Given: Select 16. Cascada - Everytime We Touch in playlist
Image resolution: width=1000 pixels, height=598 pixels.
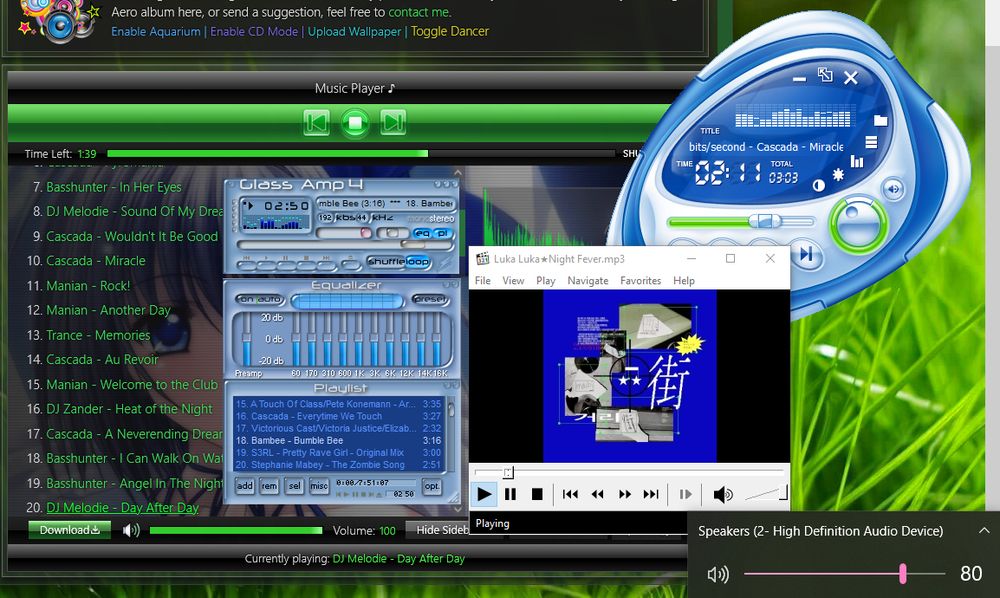Looking at the screenshot, I should (338, 416).
